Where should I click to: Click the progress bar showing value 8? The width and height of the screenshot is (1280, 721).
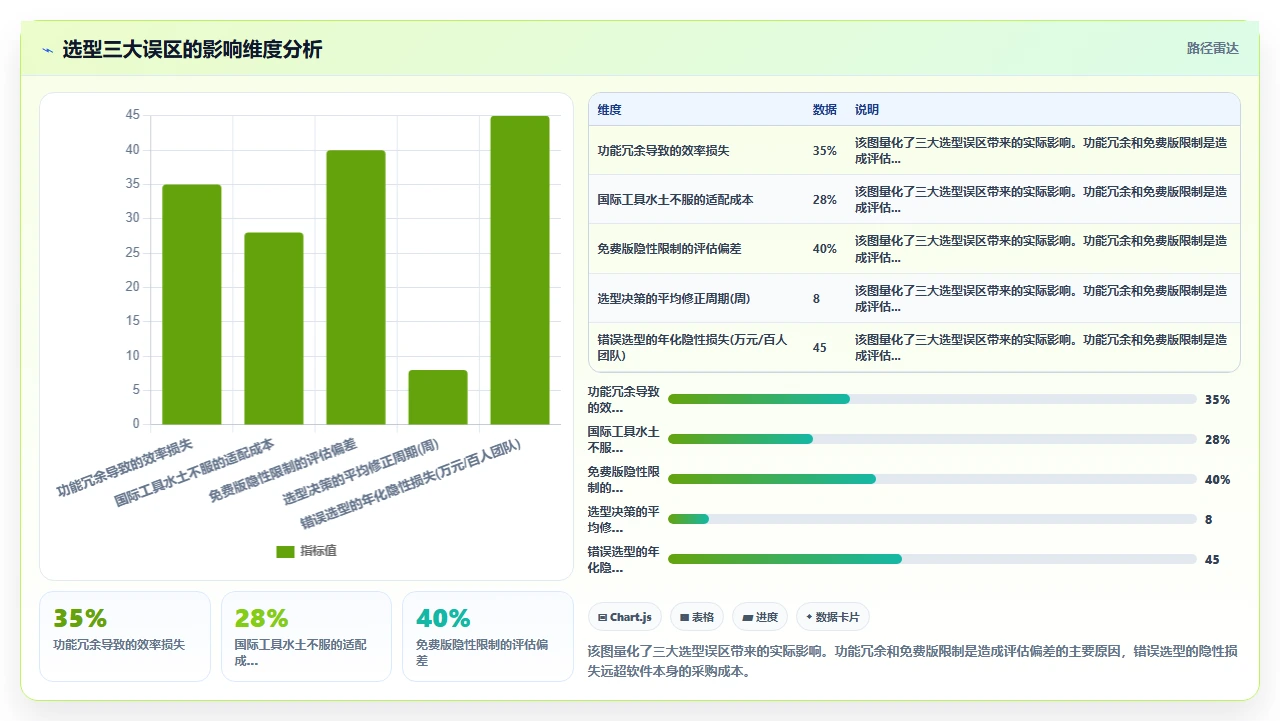(x=932, y=519)
